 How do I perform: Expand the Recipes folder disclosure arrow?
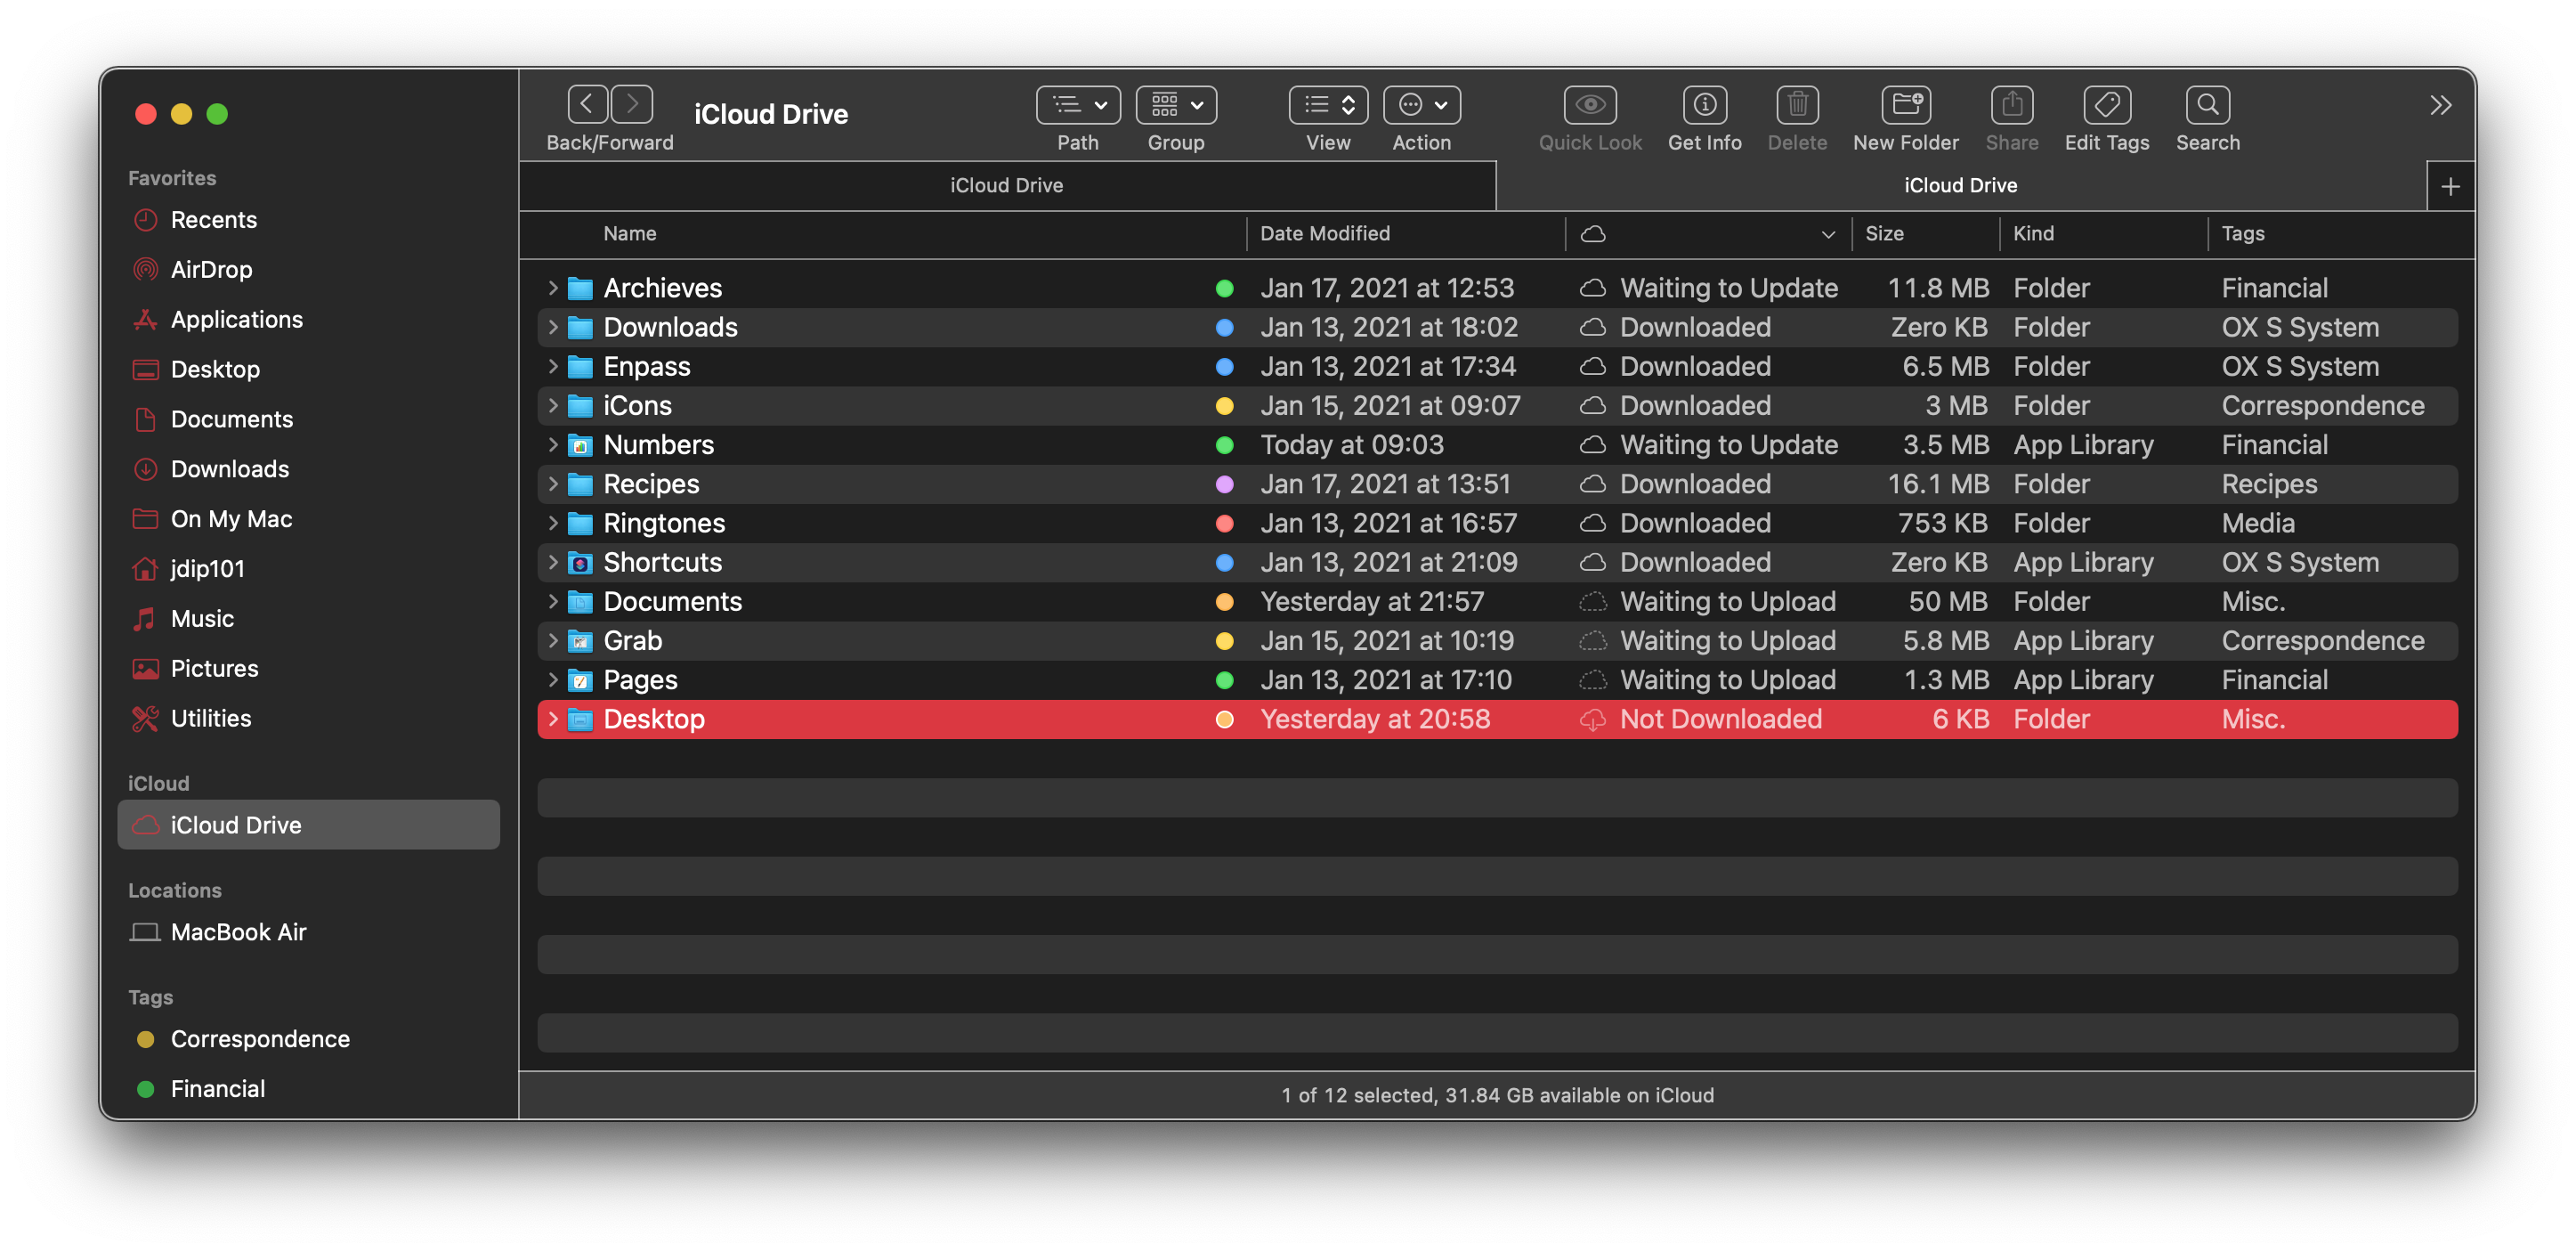pos(553,484)
